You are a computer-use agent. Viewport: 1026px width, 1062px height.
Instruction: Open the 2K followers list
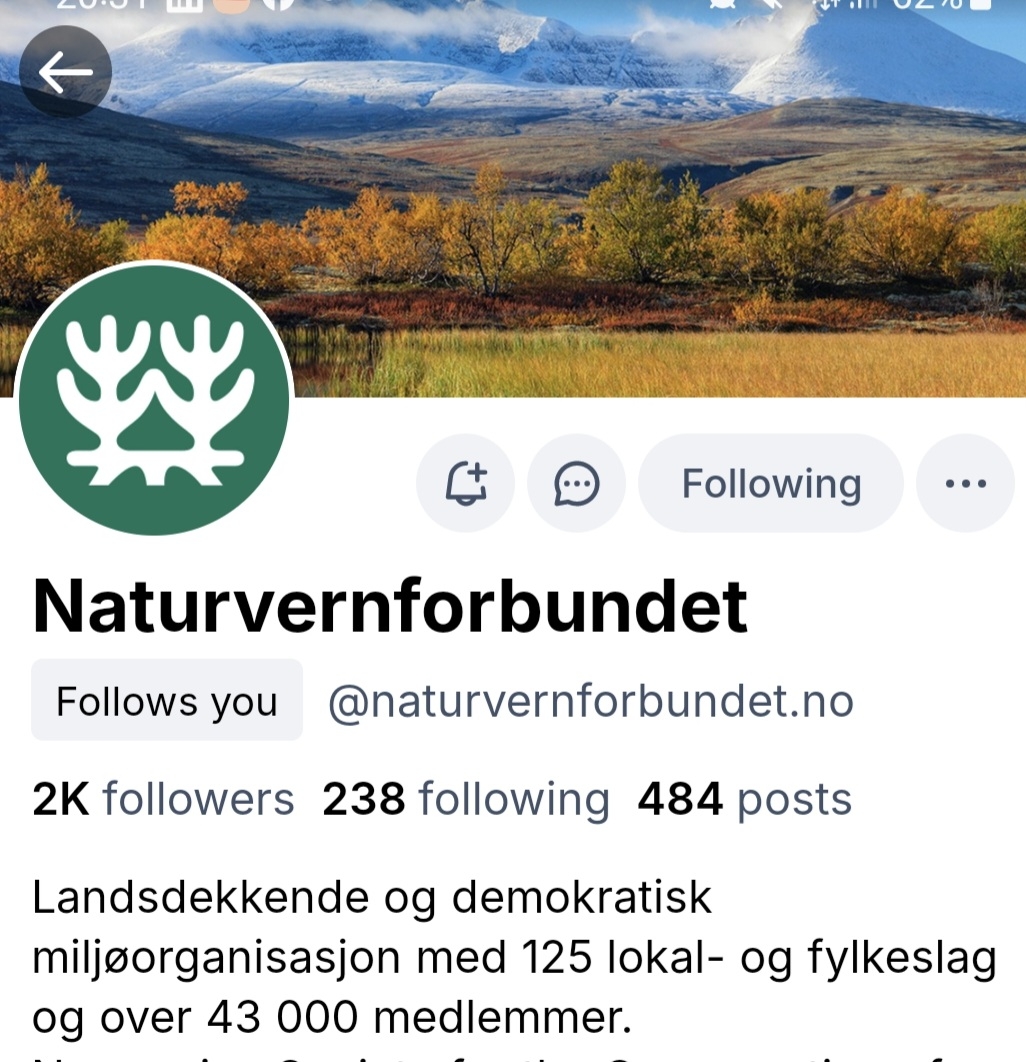point(163,799)
